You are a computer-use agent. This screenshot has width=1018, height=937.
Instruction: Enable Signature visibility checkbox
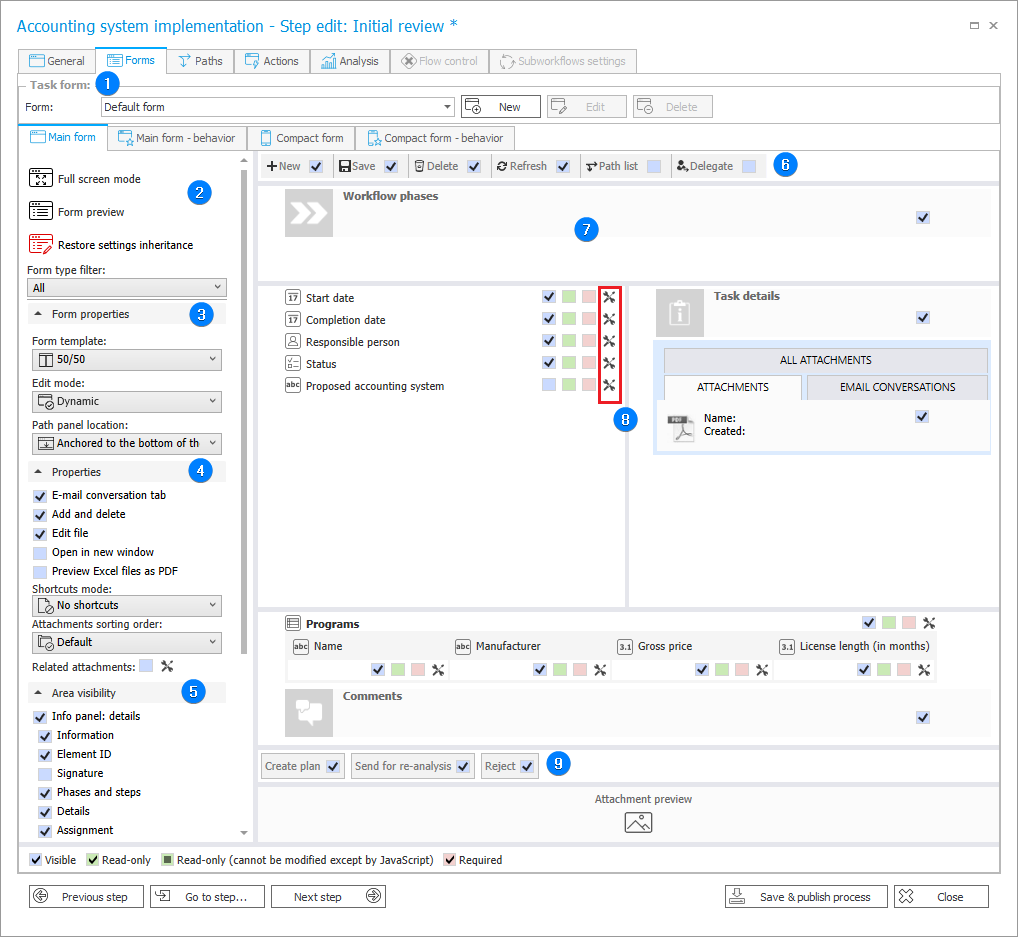(45, 774)
